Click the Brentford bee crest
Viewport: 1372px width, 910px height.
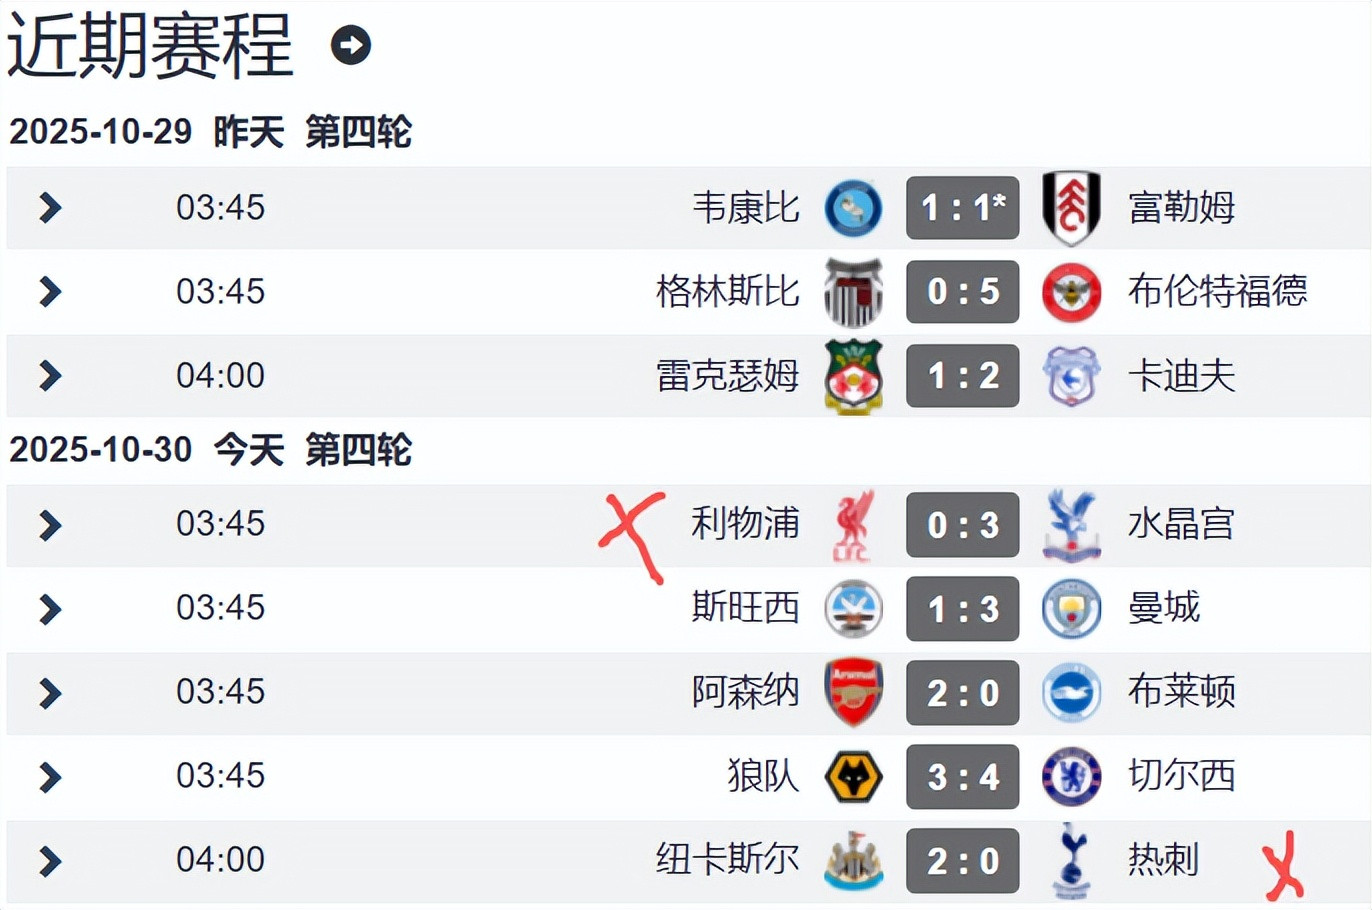1071,292
